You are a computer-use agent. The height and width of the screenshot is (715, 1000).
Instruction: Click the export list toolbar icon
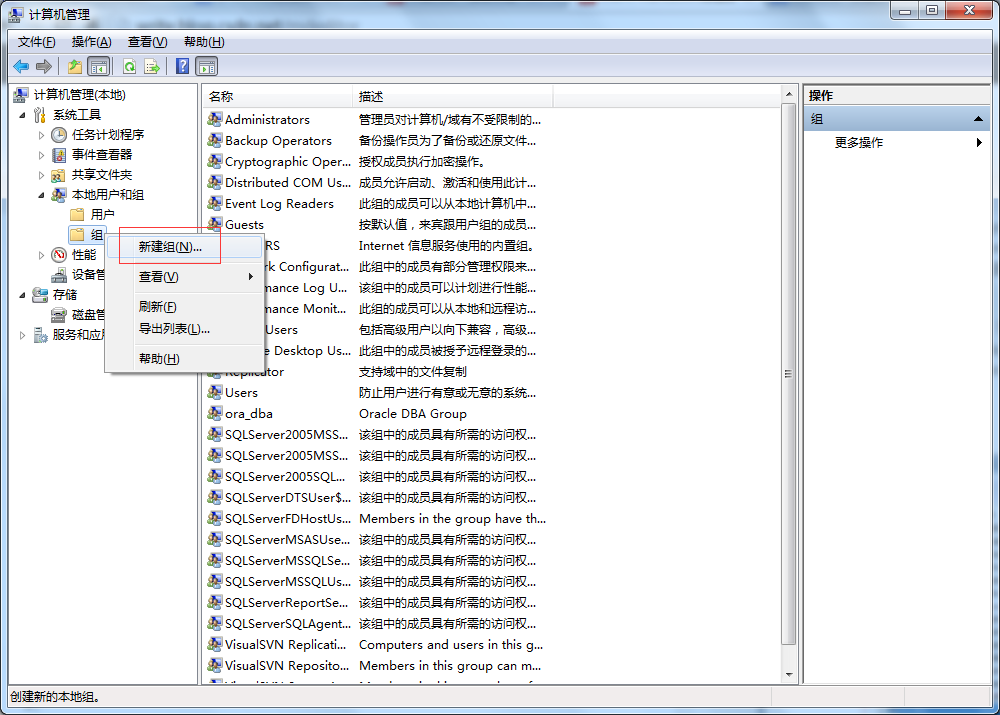tap(152, 66)
